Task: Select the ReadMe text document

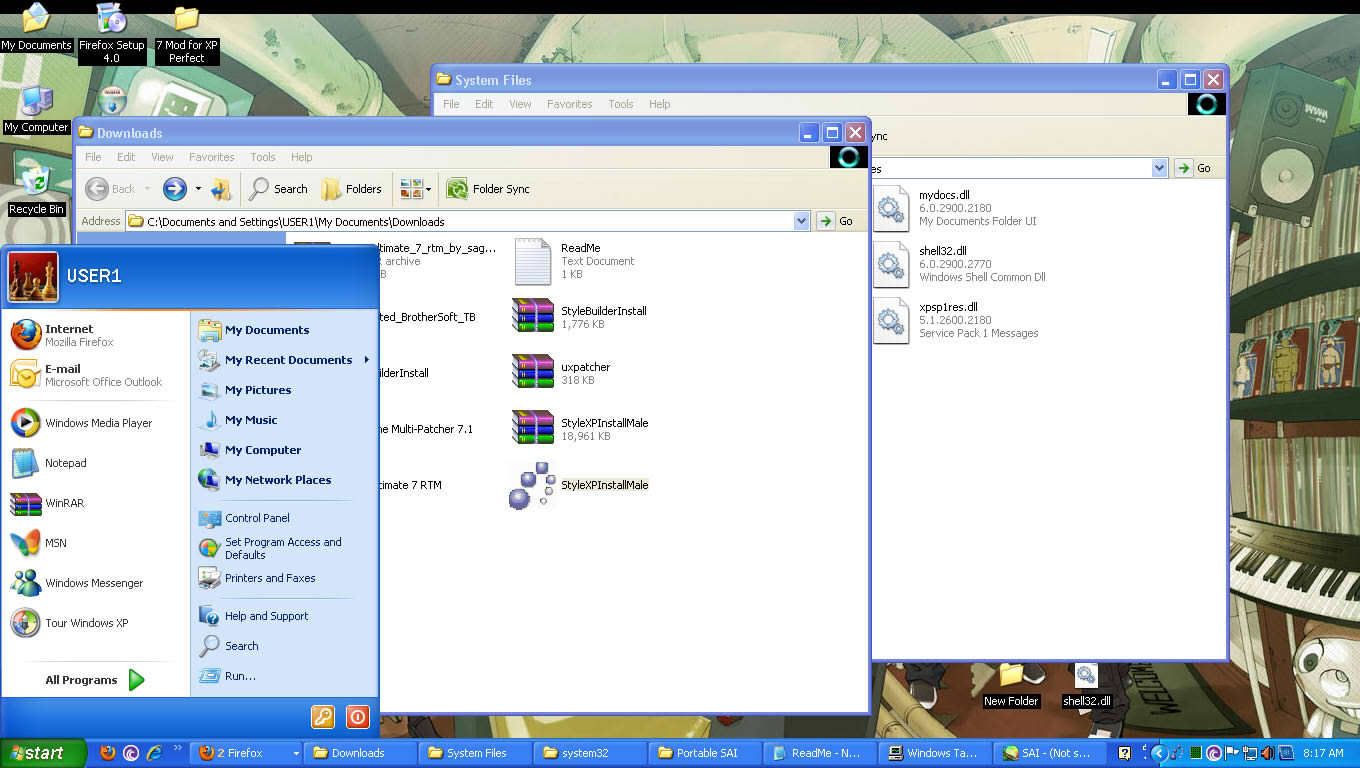Action: (x=573, y=261)
